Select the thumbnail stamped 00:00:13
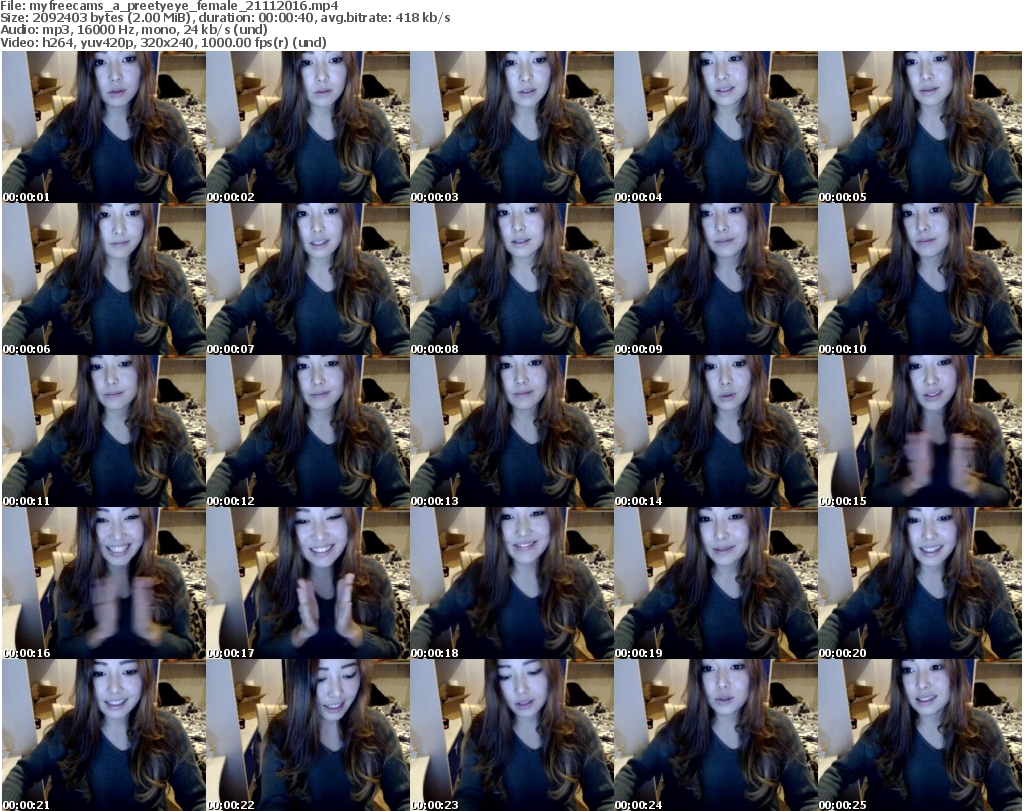Screen dimensions: 1024x811 tap(512, 432)
